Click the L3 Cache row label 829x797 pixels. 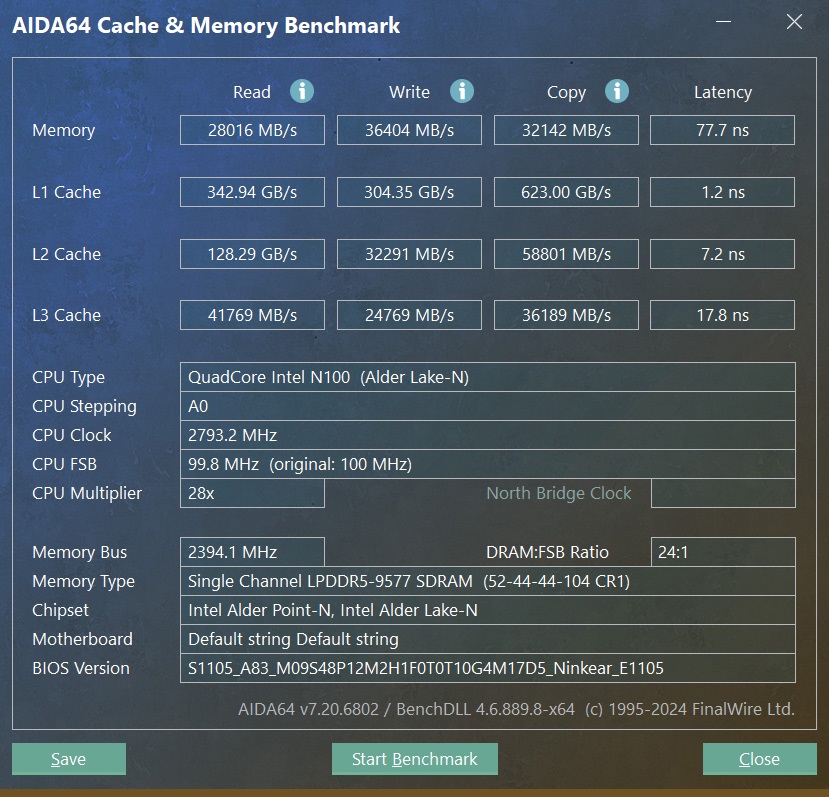click(x=67, y=315)
